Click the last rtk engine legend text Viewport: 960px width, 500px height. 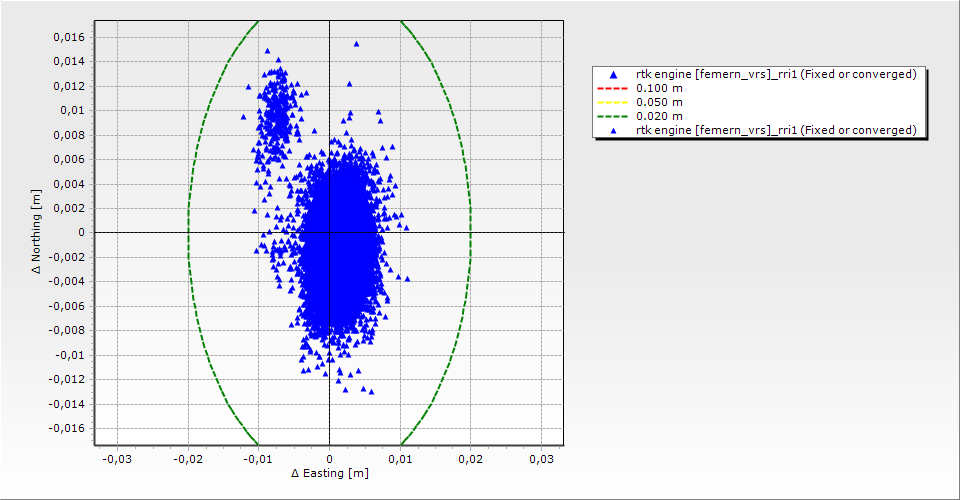(776, 130)
